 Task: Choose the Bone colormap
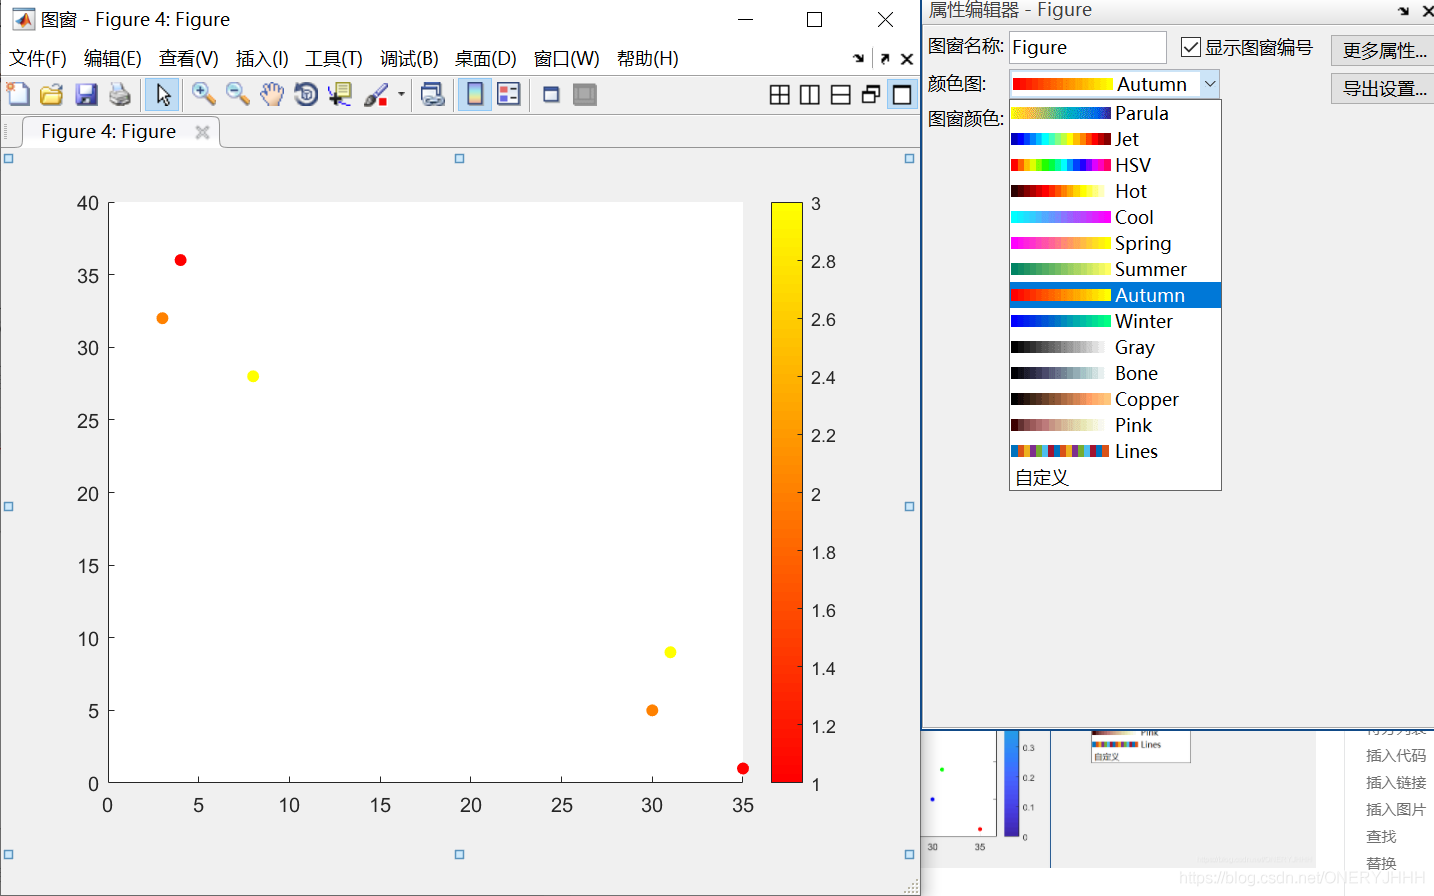pyautogui.click(x=1115, y=373)
